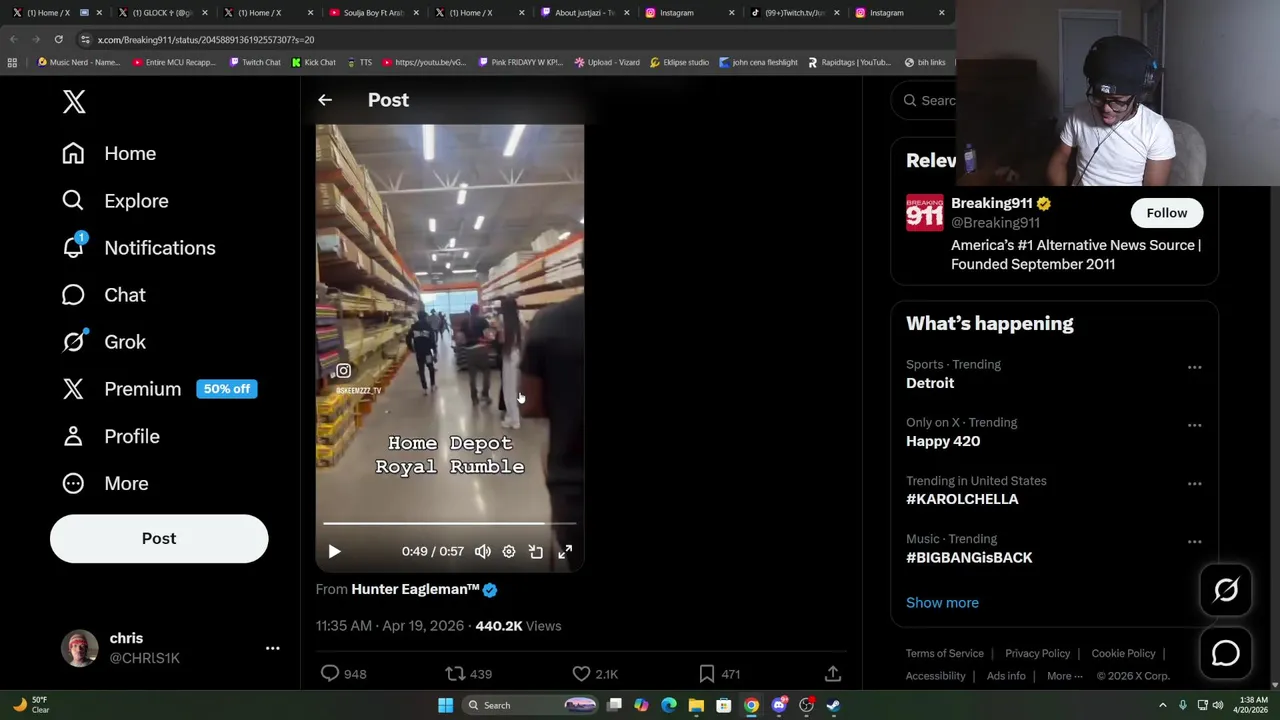Open Chrome apps grid in bookmarks bar
The height and width of the screenshot is (720, 1280).
(12, 62)
